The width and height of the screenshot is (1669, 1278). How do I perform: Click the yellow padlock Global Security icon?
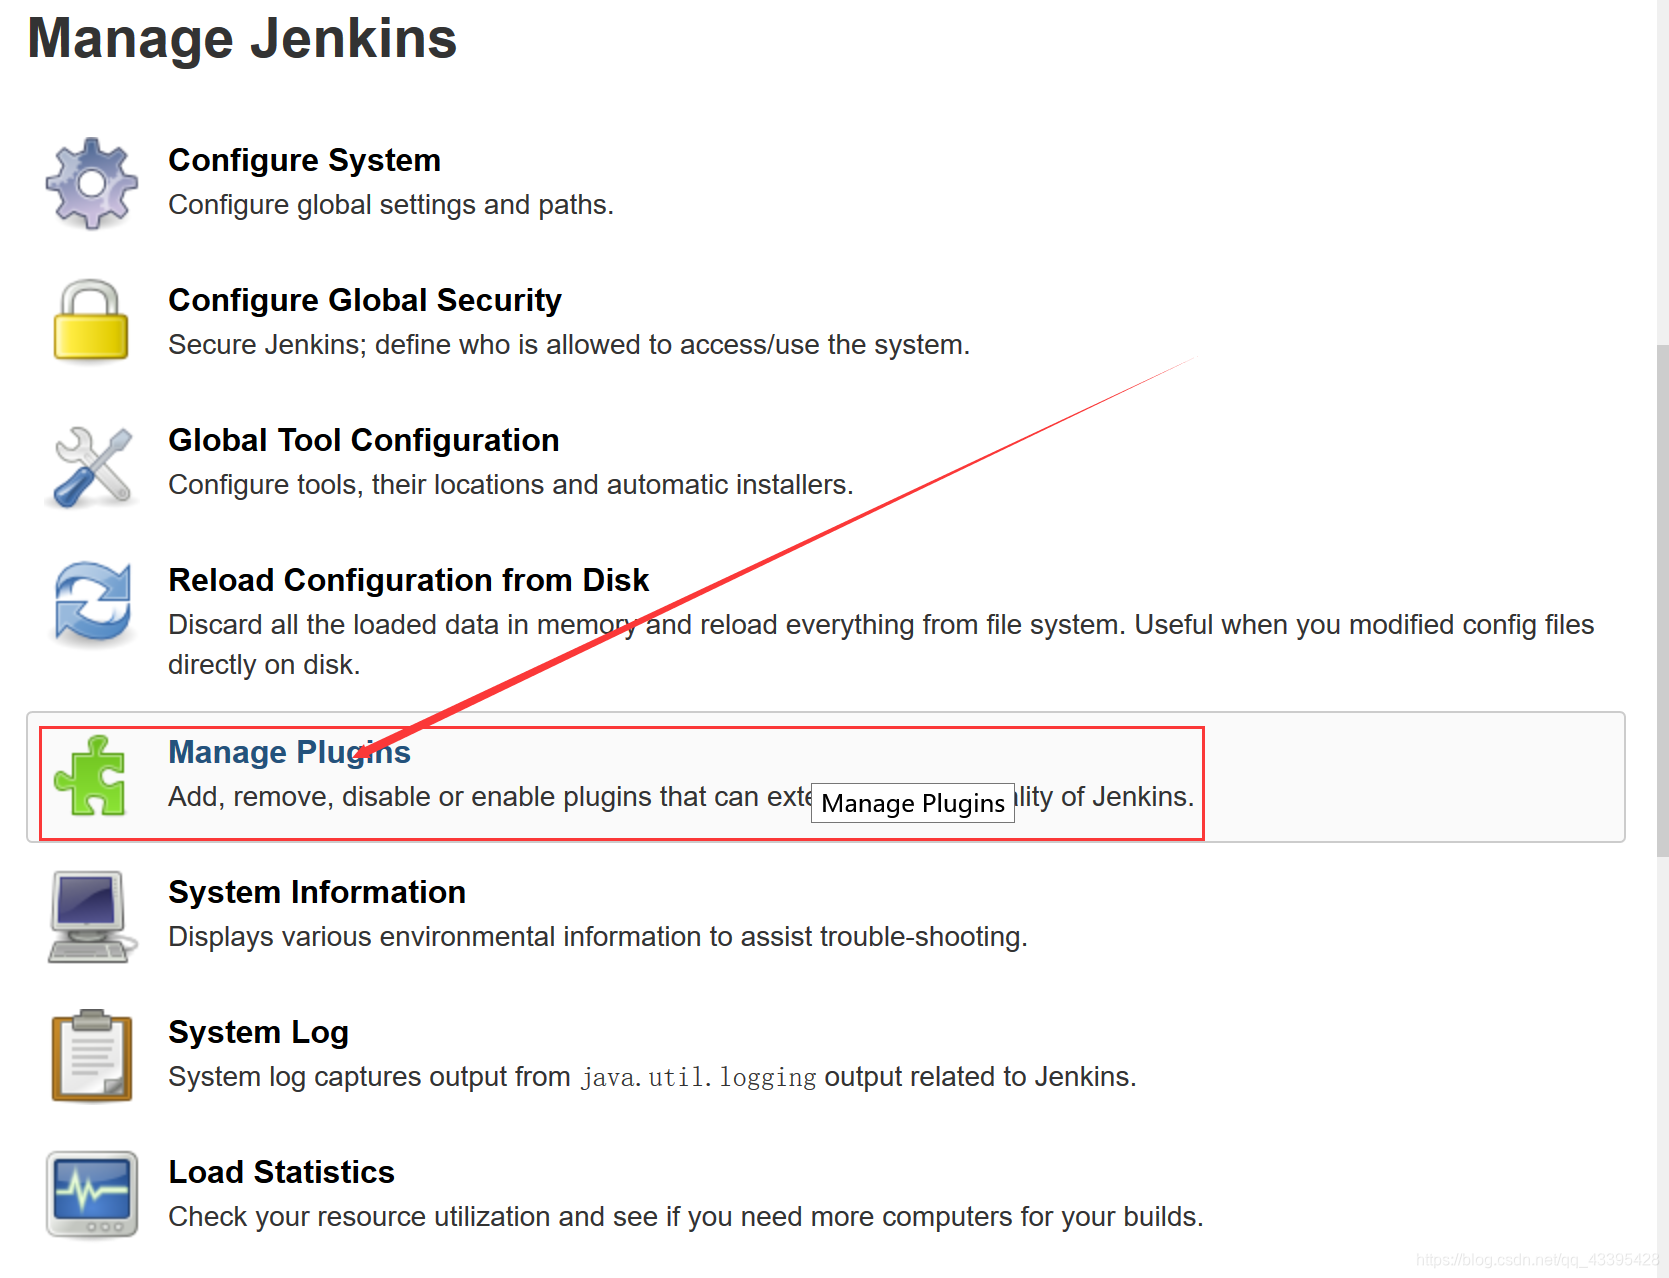tap(91, 320)
